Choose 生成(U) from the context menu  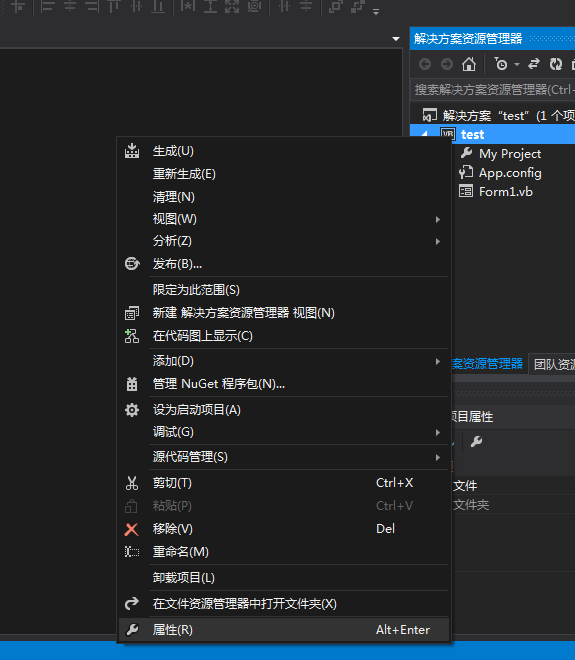(284, 151)
